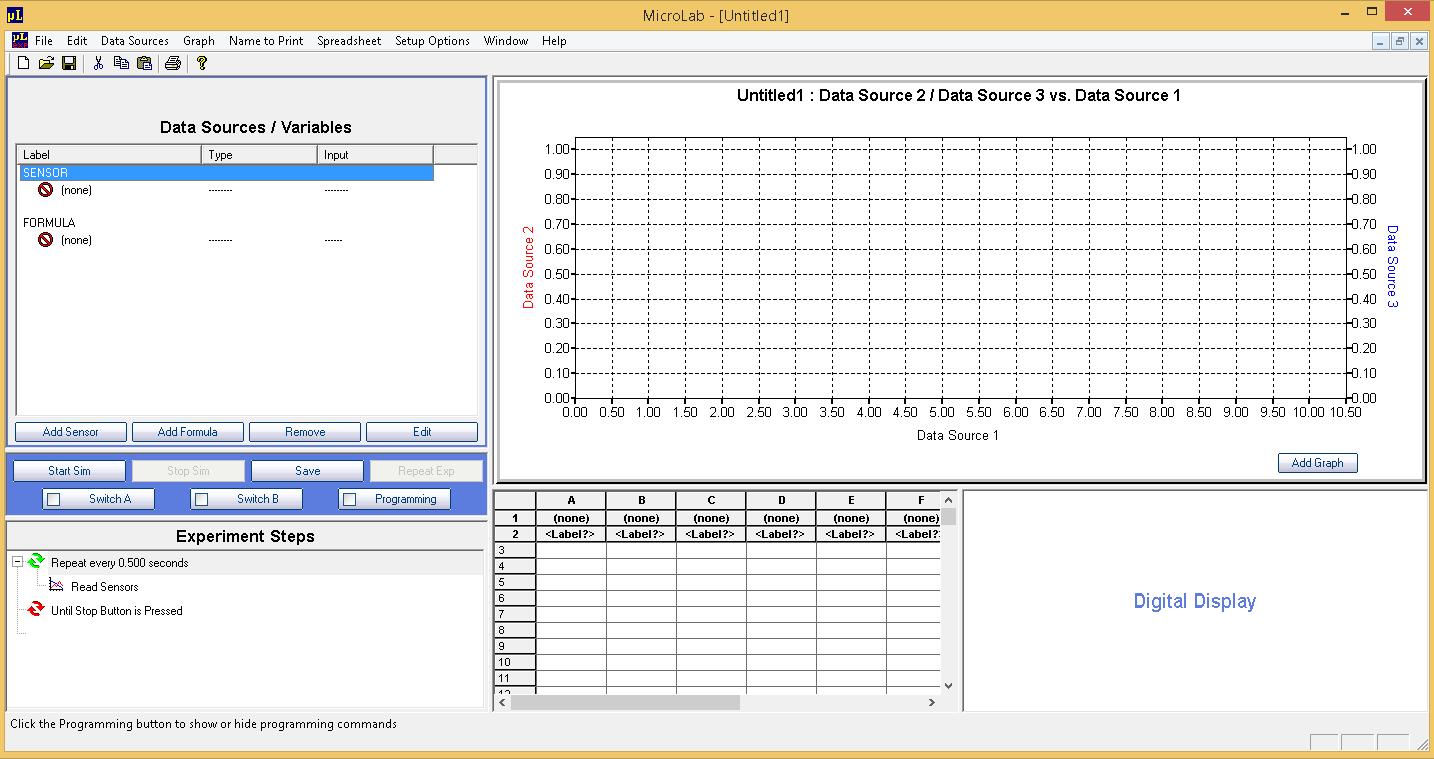This screenshot has height=759, width=1434.
Task: Click the Digital Display panel text
Action: tap(1194, 601)
